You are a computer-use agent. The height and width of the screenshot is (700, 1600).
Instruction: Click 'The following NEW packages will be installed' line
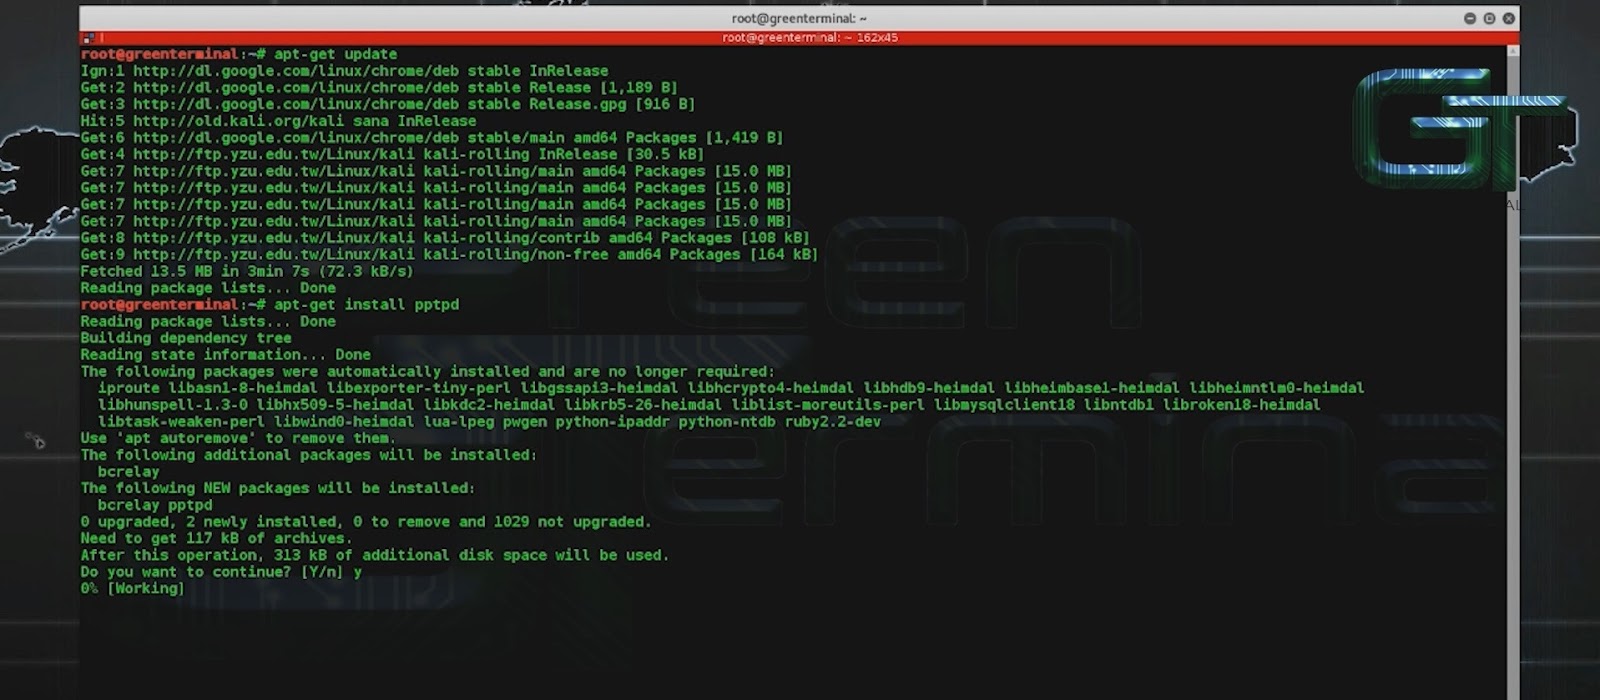click(x=278, y=488)
